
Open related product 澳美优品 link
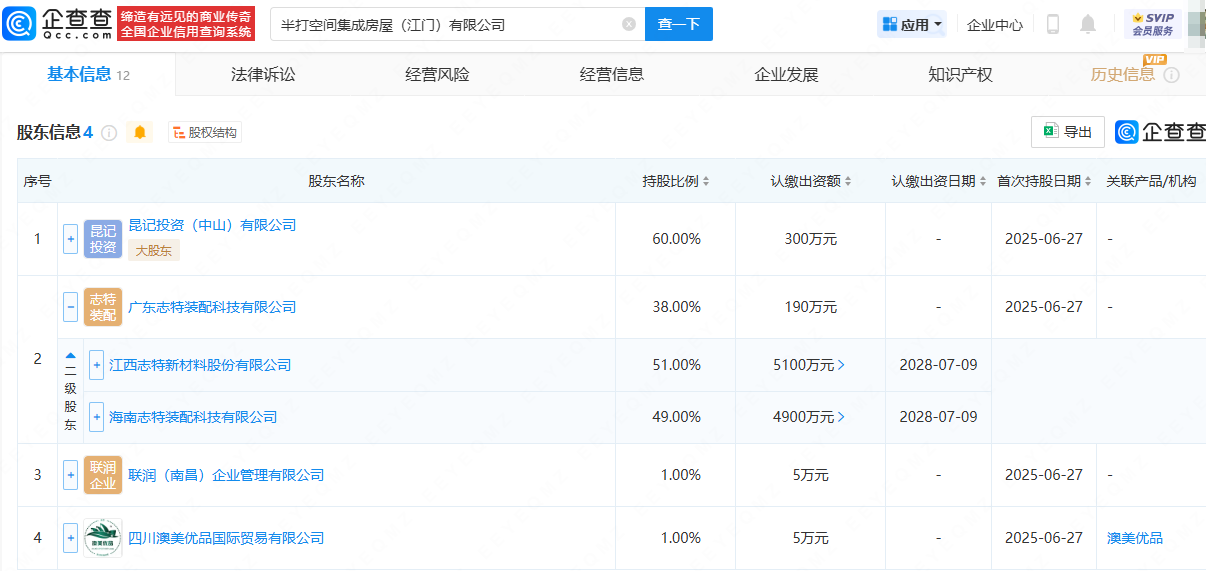(x=1135, y=538)
